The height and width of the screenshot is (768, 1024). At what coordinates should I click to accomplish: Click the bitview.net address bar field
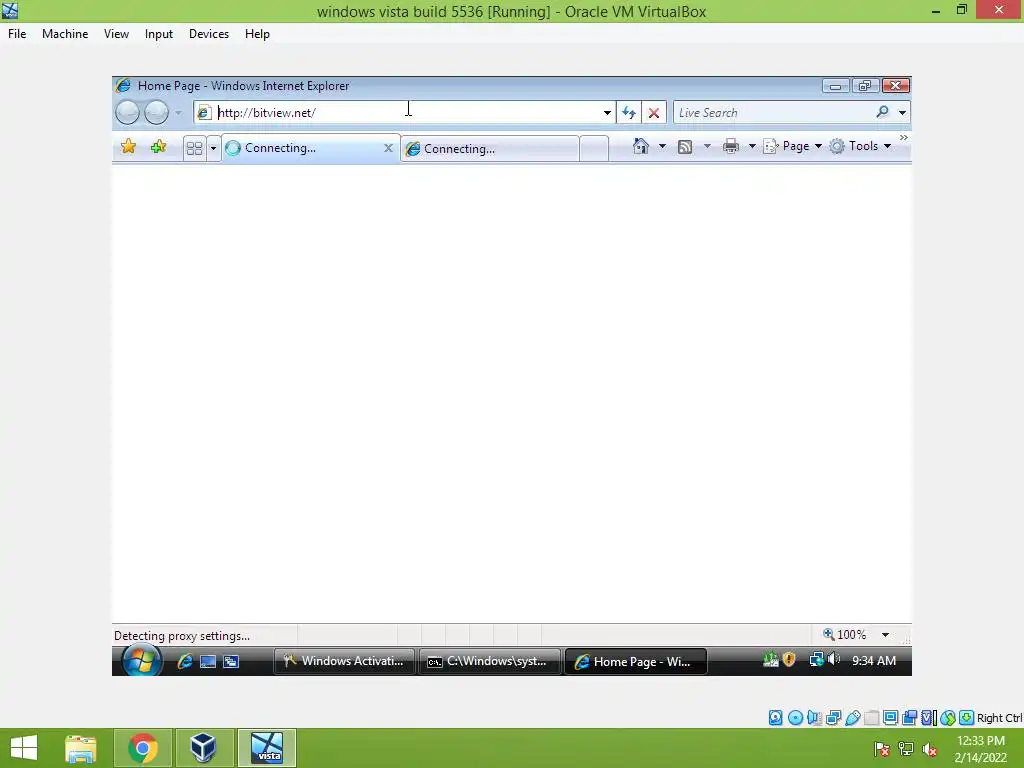coord(404,112)
